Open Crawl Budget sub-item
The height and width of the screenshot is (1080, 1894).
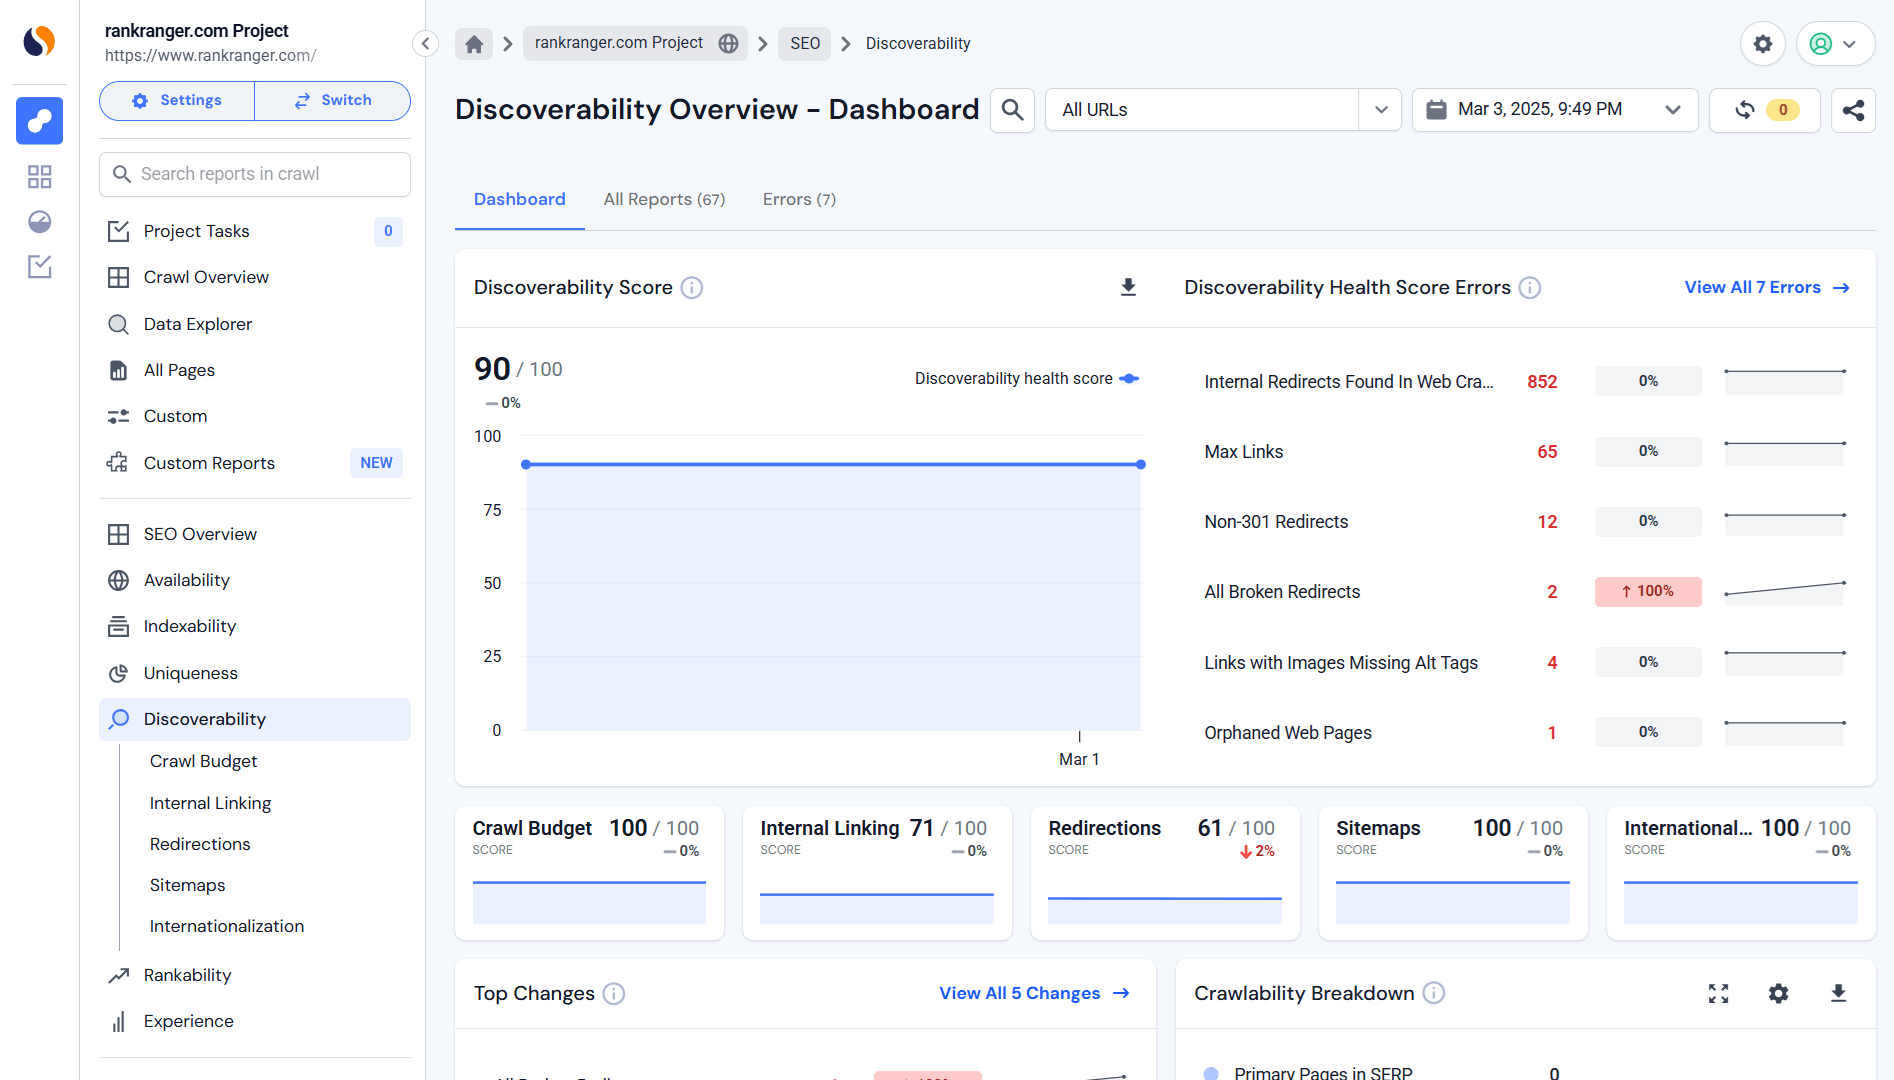(203, 761)
